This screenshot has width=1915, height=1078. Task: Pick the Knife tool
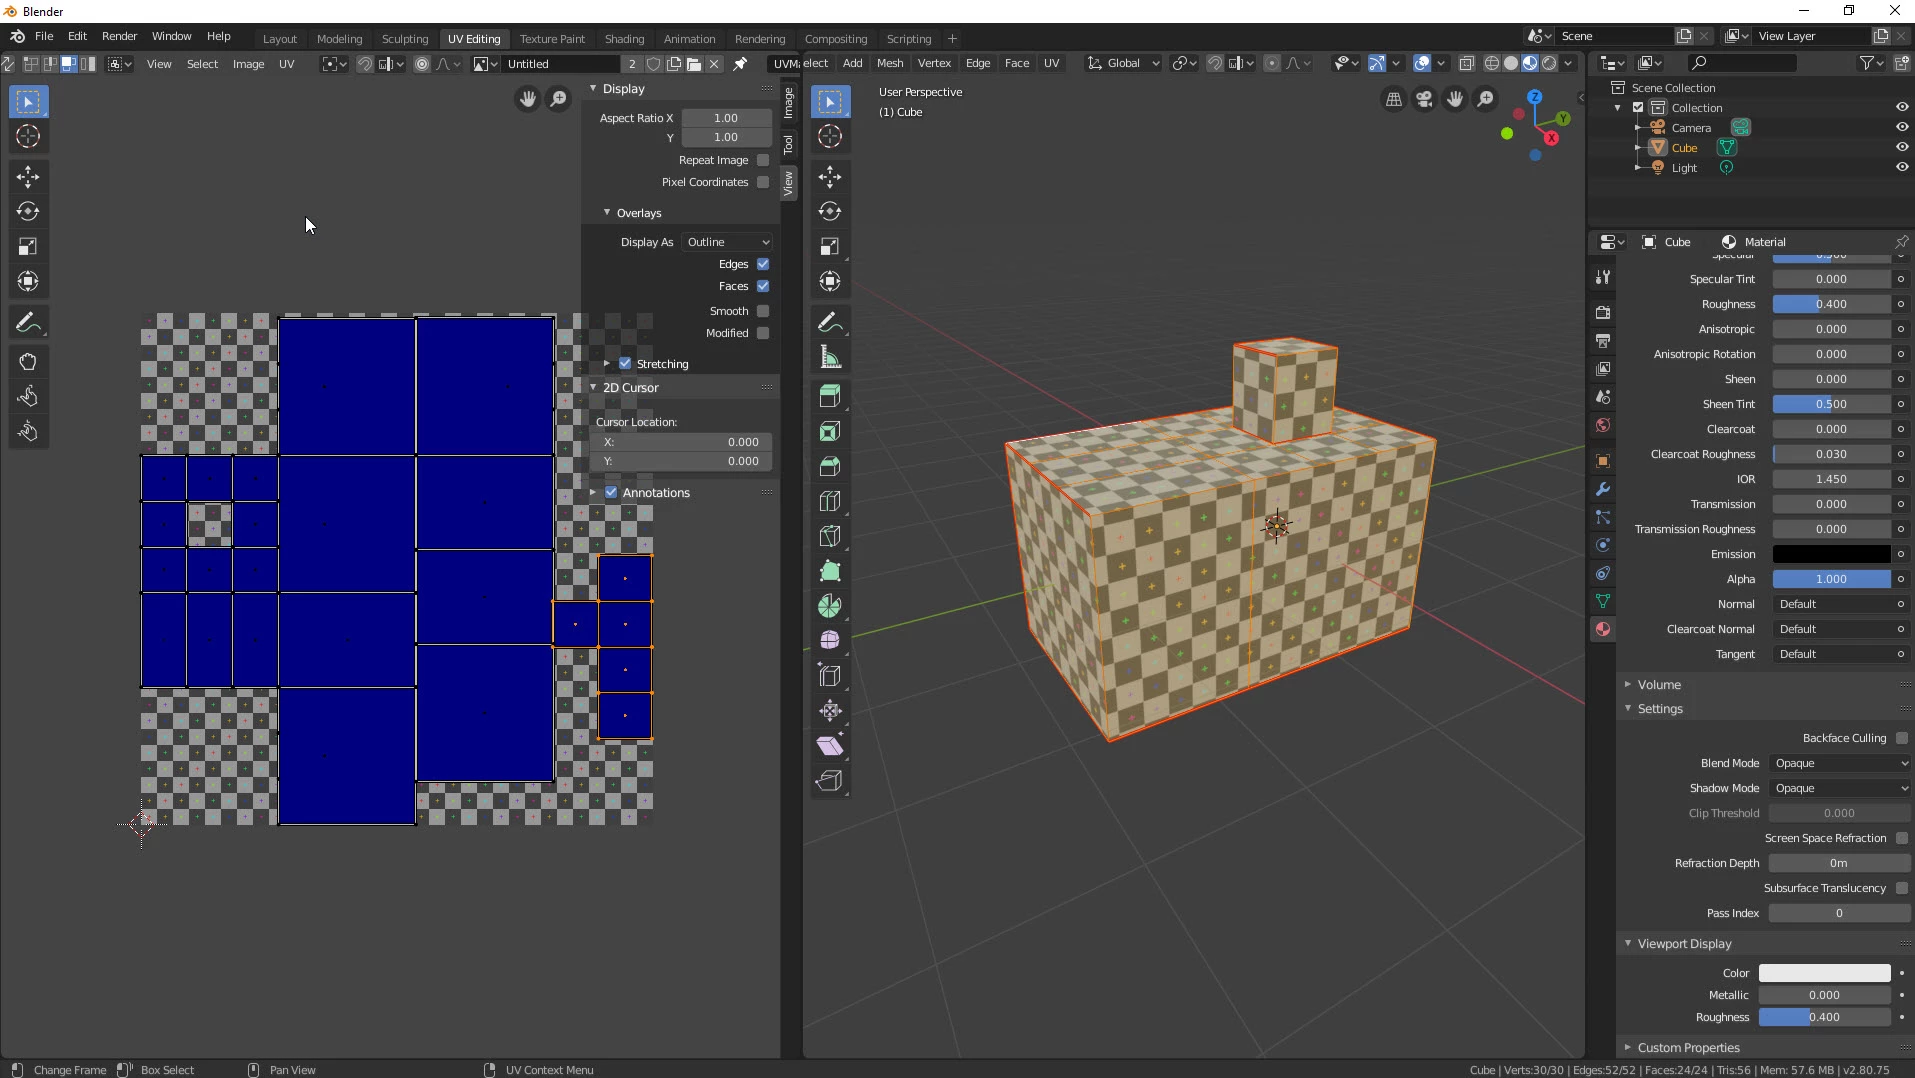[x=830, y=536]
